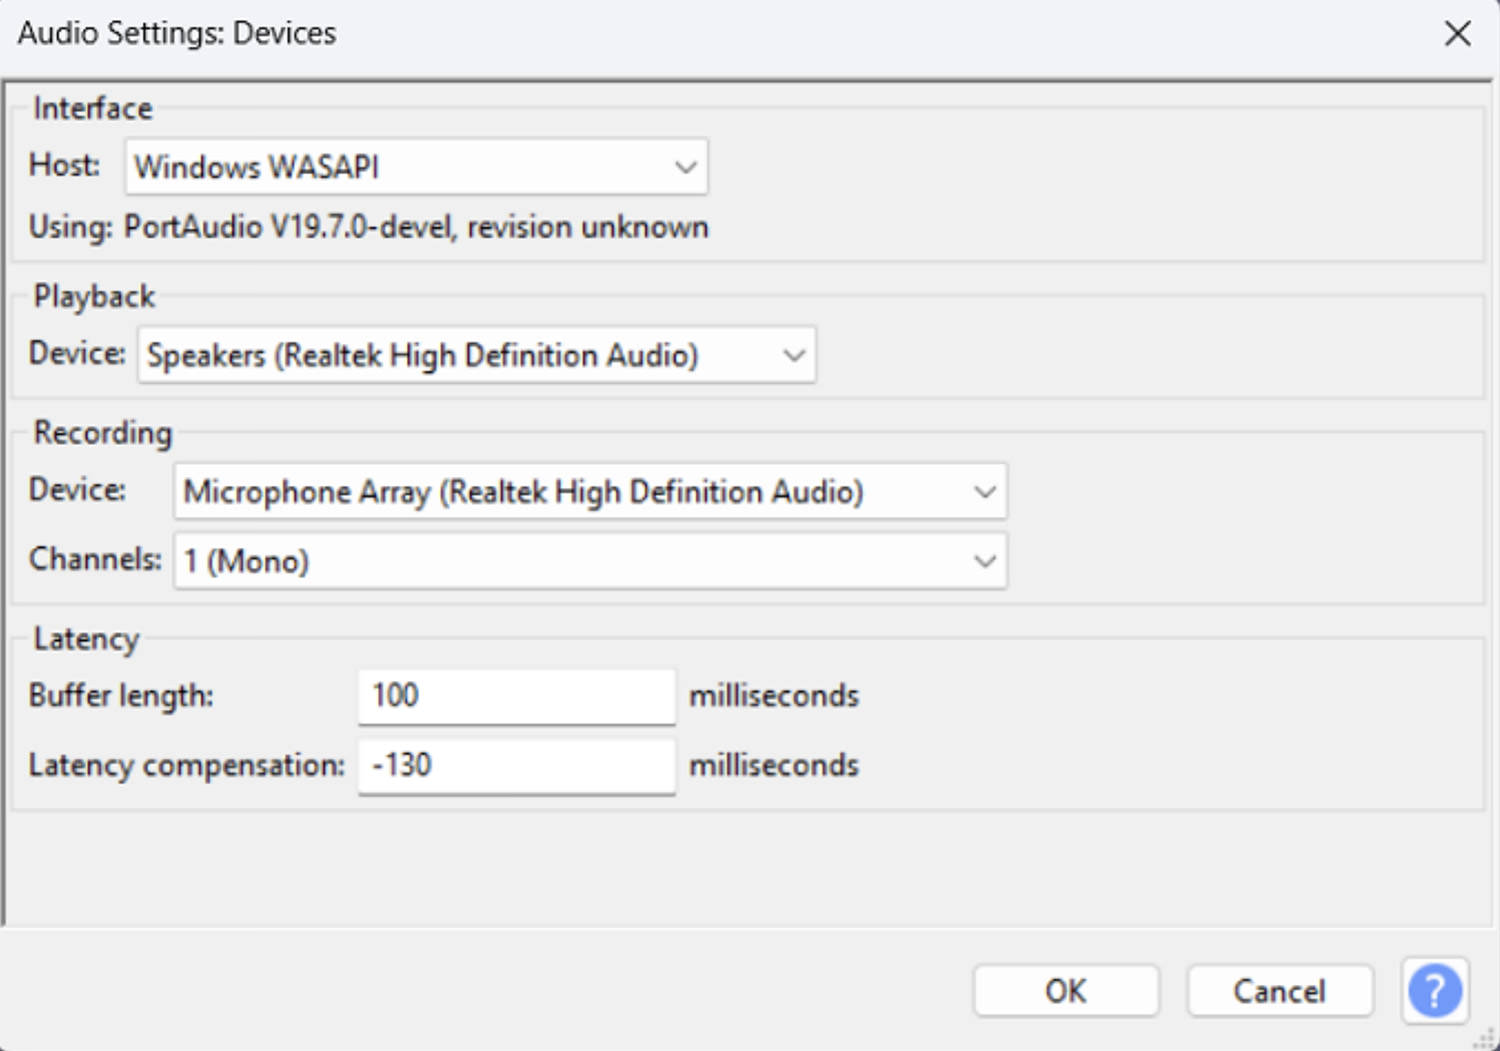Click the chevron arrow on the Recording Device dropdown
1500x1051 pixels.
tap(985, 492)
